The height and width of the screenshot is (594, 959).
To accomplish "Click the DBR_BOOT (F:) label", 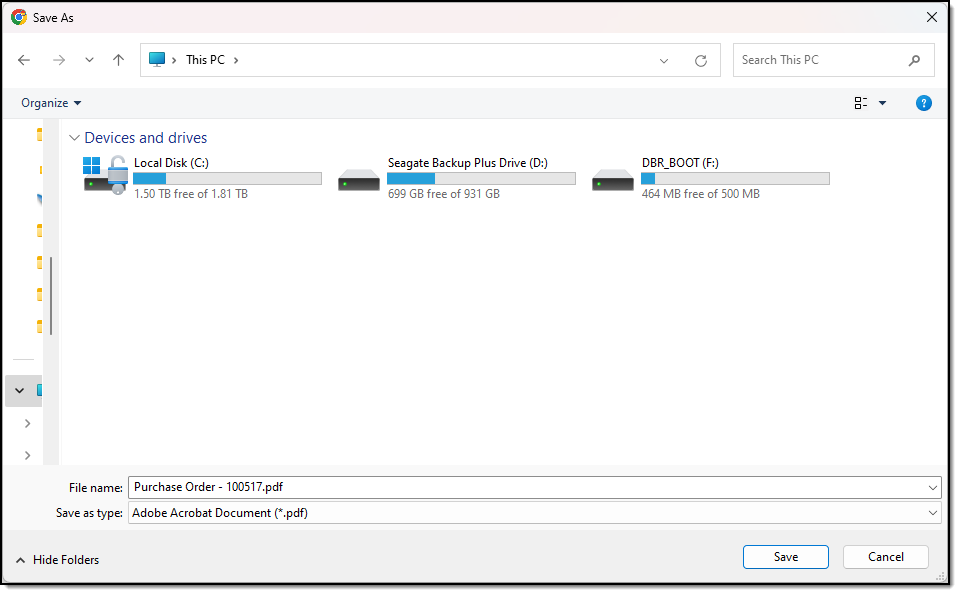I will click(680, 163).
